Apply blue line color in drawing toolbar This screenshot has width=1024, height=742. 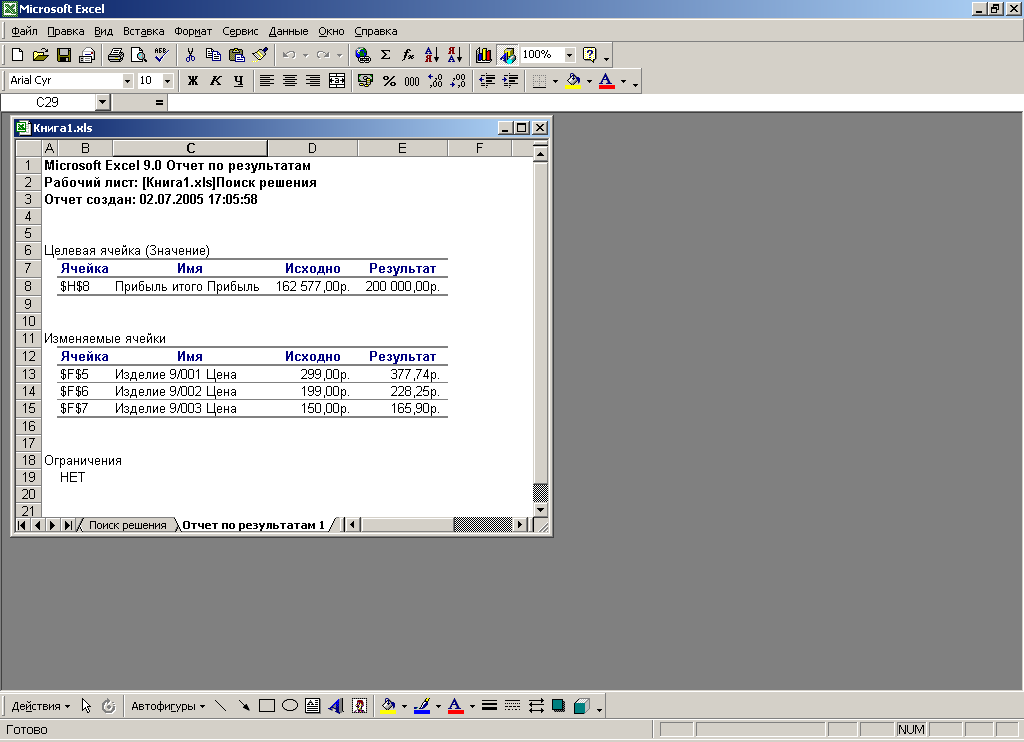click(422, 706)
